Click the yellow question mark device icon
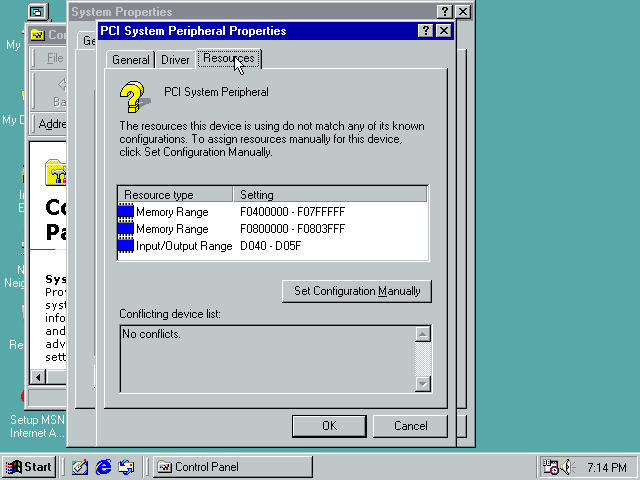Viewport: 640px width, 480px height. (135, 96)
